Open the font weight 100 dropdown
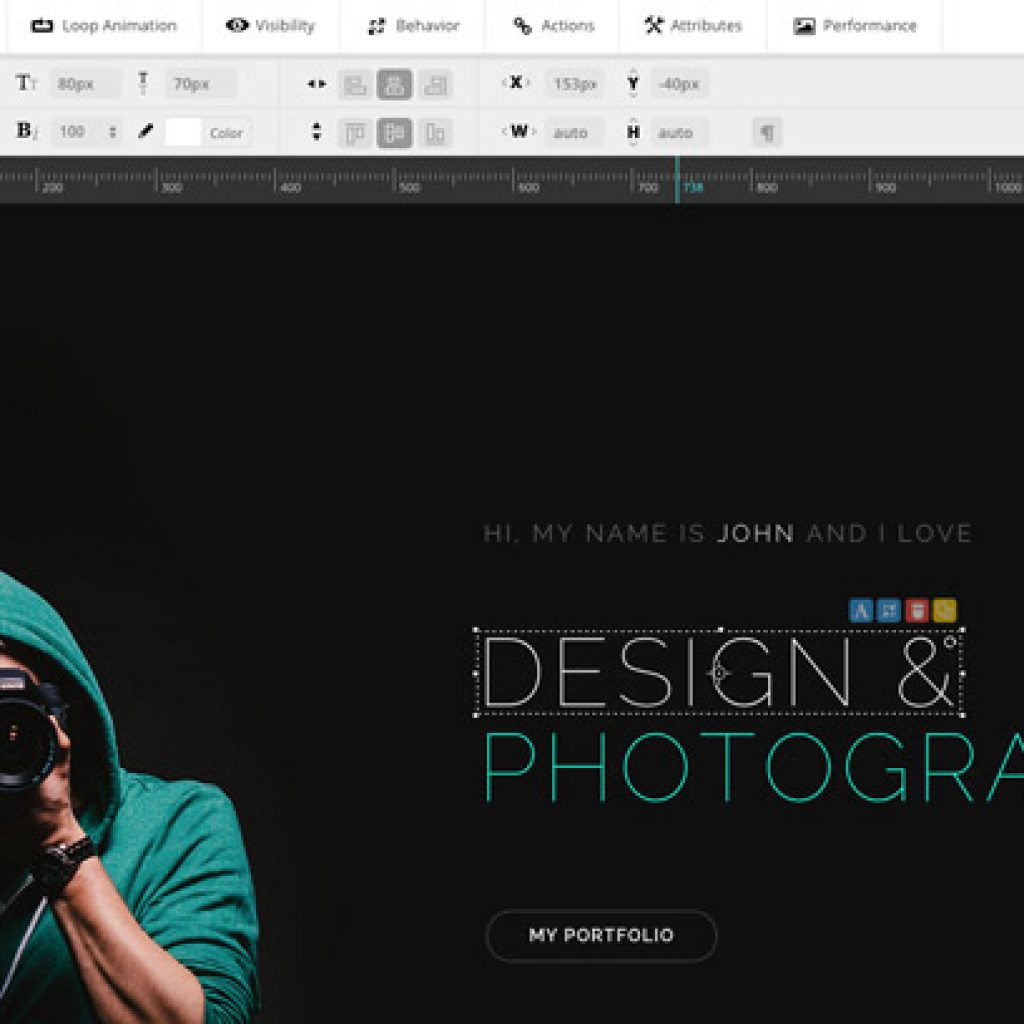 pyautogui.click(x=86, y=132)
